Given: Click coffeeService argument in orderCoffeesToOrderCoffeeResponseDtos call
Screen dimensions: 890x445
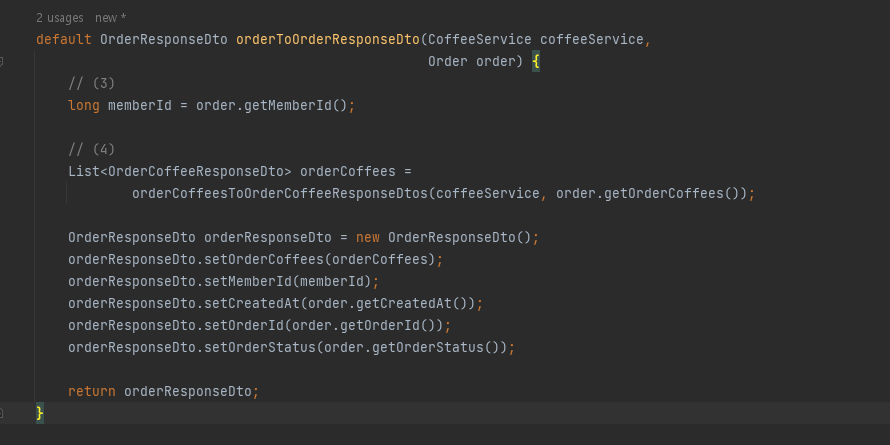Looking at the screenshot, I should click(488, 194).
